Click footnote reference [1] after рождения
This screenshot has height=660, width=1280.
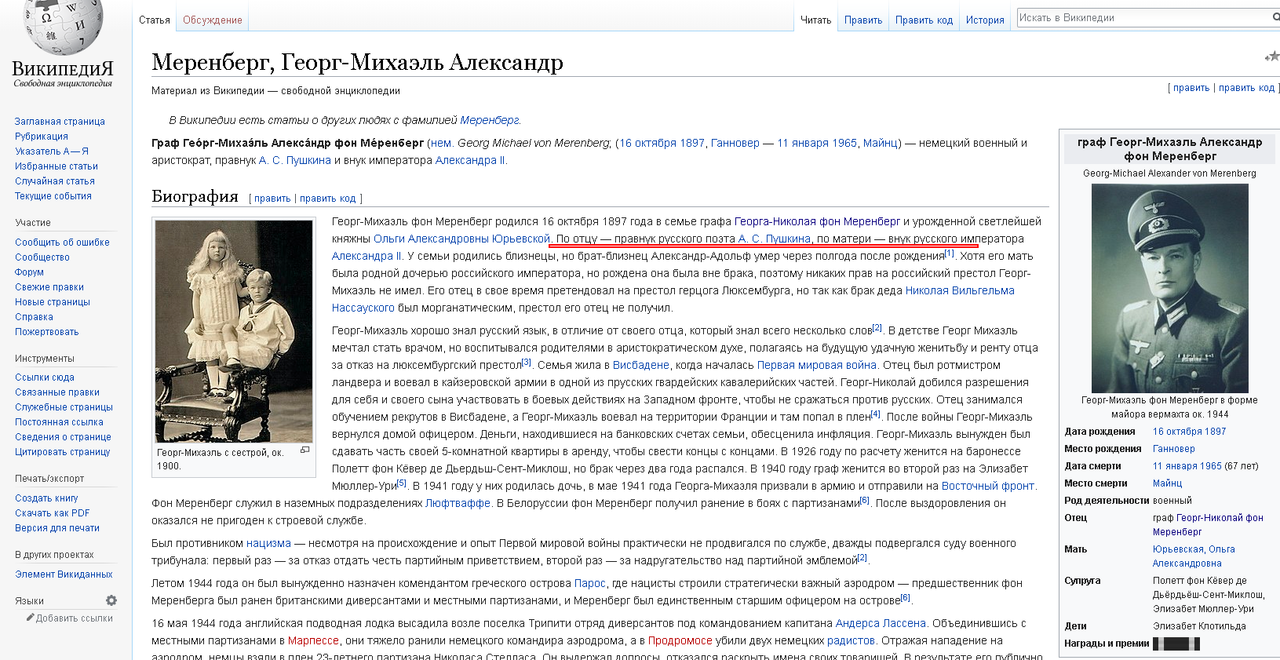pos(950,254)
